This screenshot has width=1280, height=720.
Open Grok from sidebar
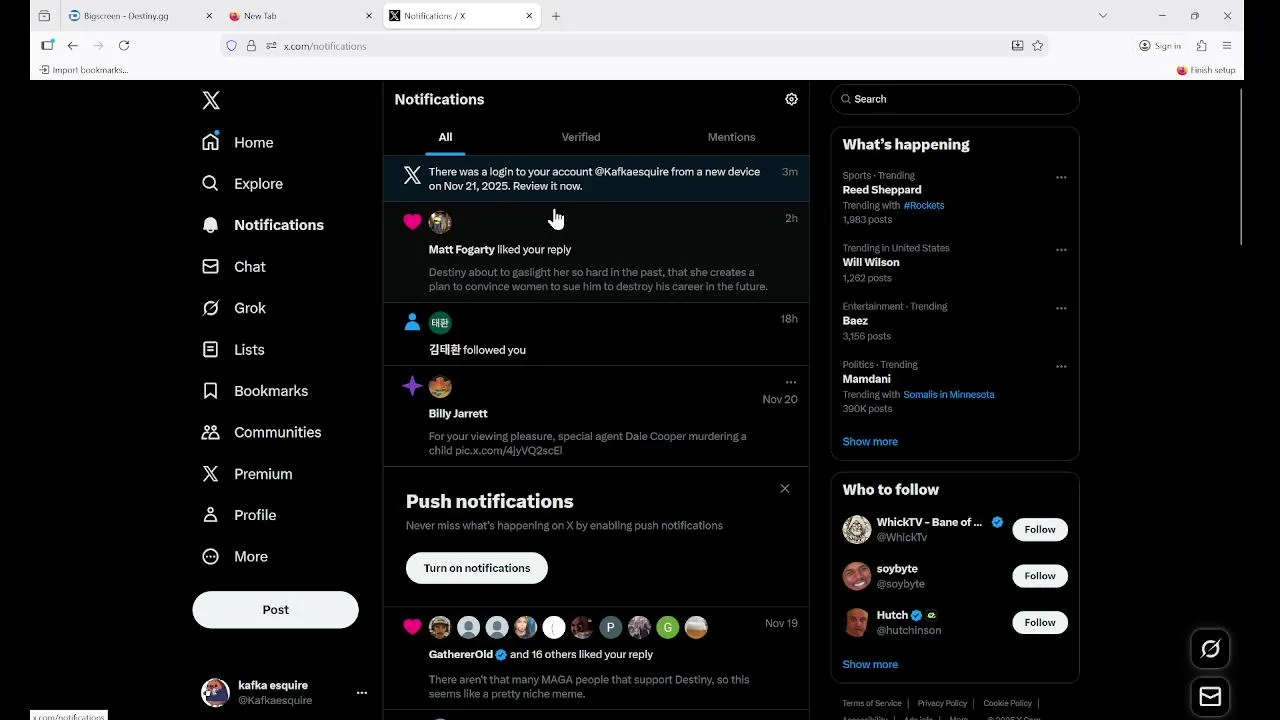pyautogui.click(x=233, y=308)
